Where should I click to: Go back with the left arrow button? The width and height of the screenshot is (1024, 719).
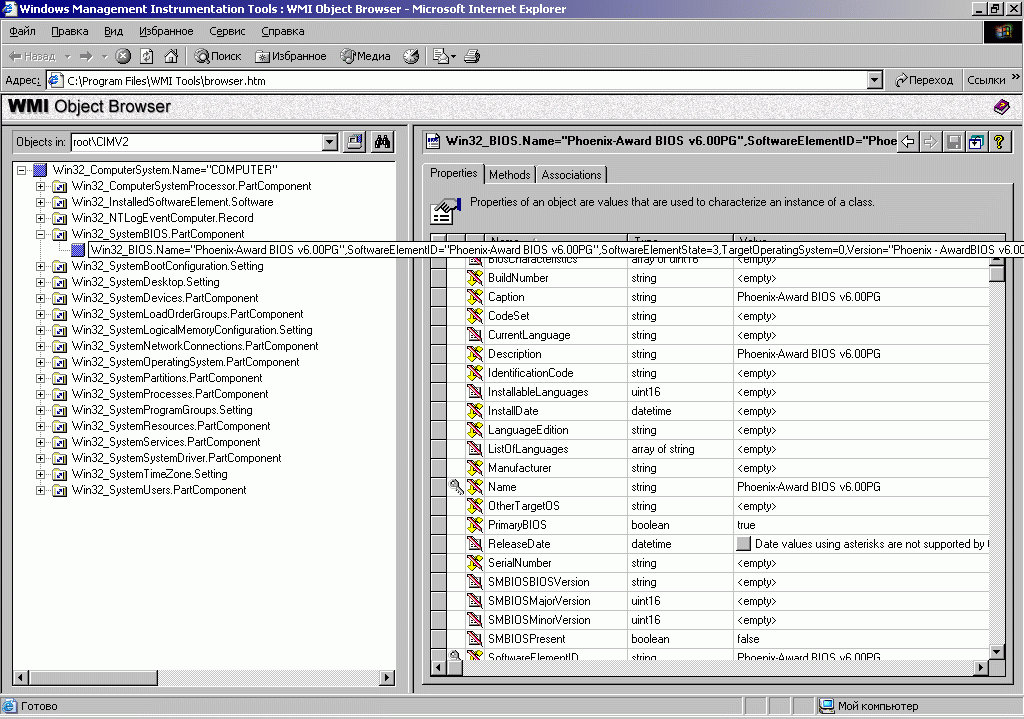point(908,141)
